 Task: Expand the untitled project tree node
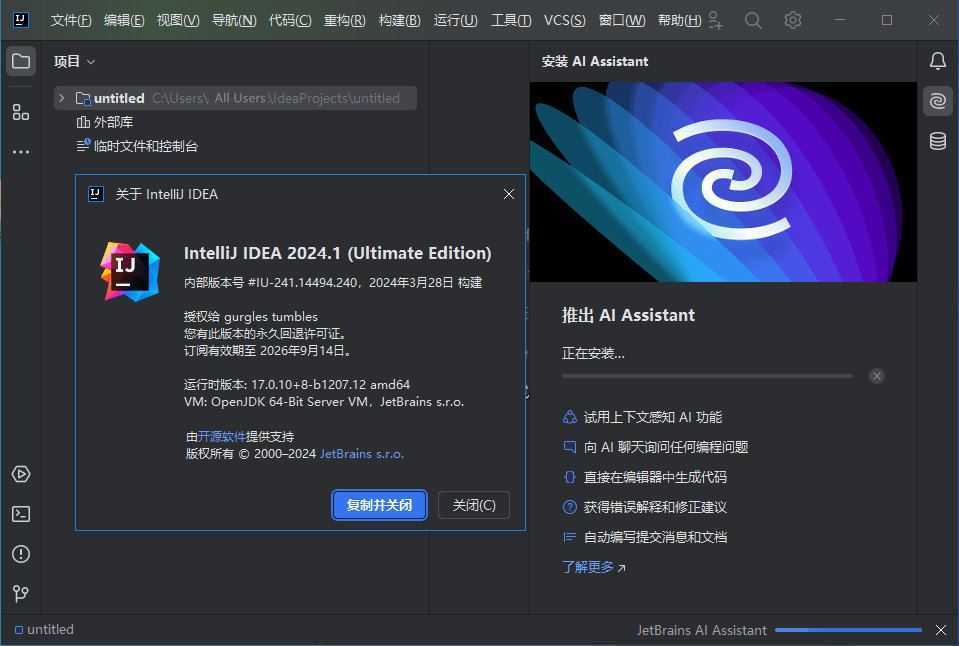60,97
